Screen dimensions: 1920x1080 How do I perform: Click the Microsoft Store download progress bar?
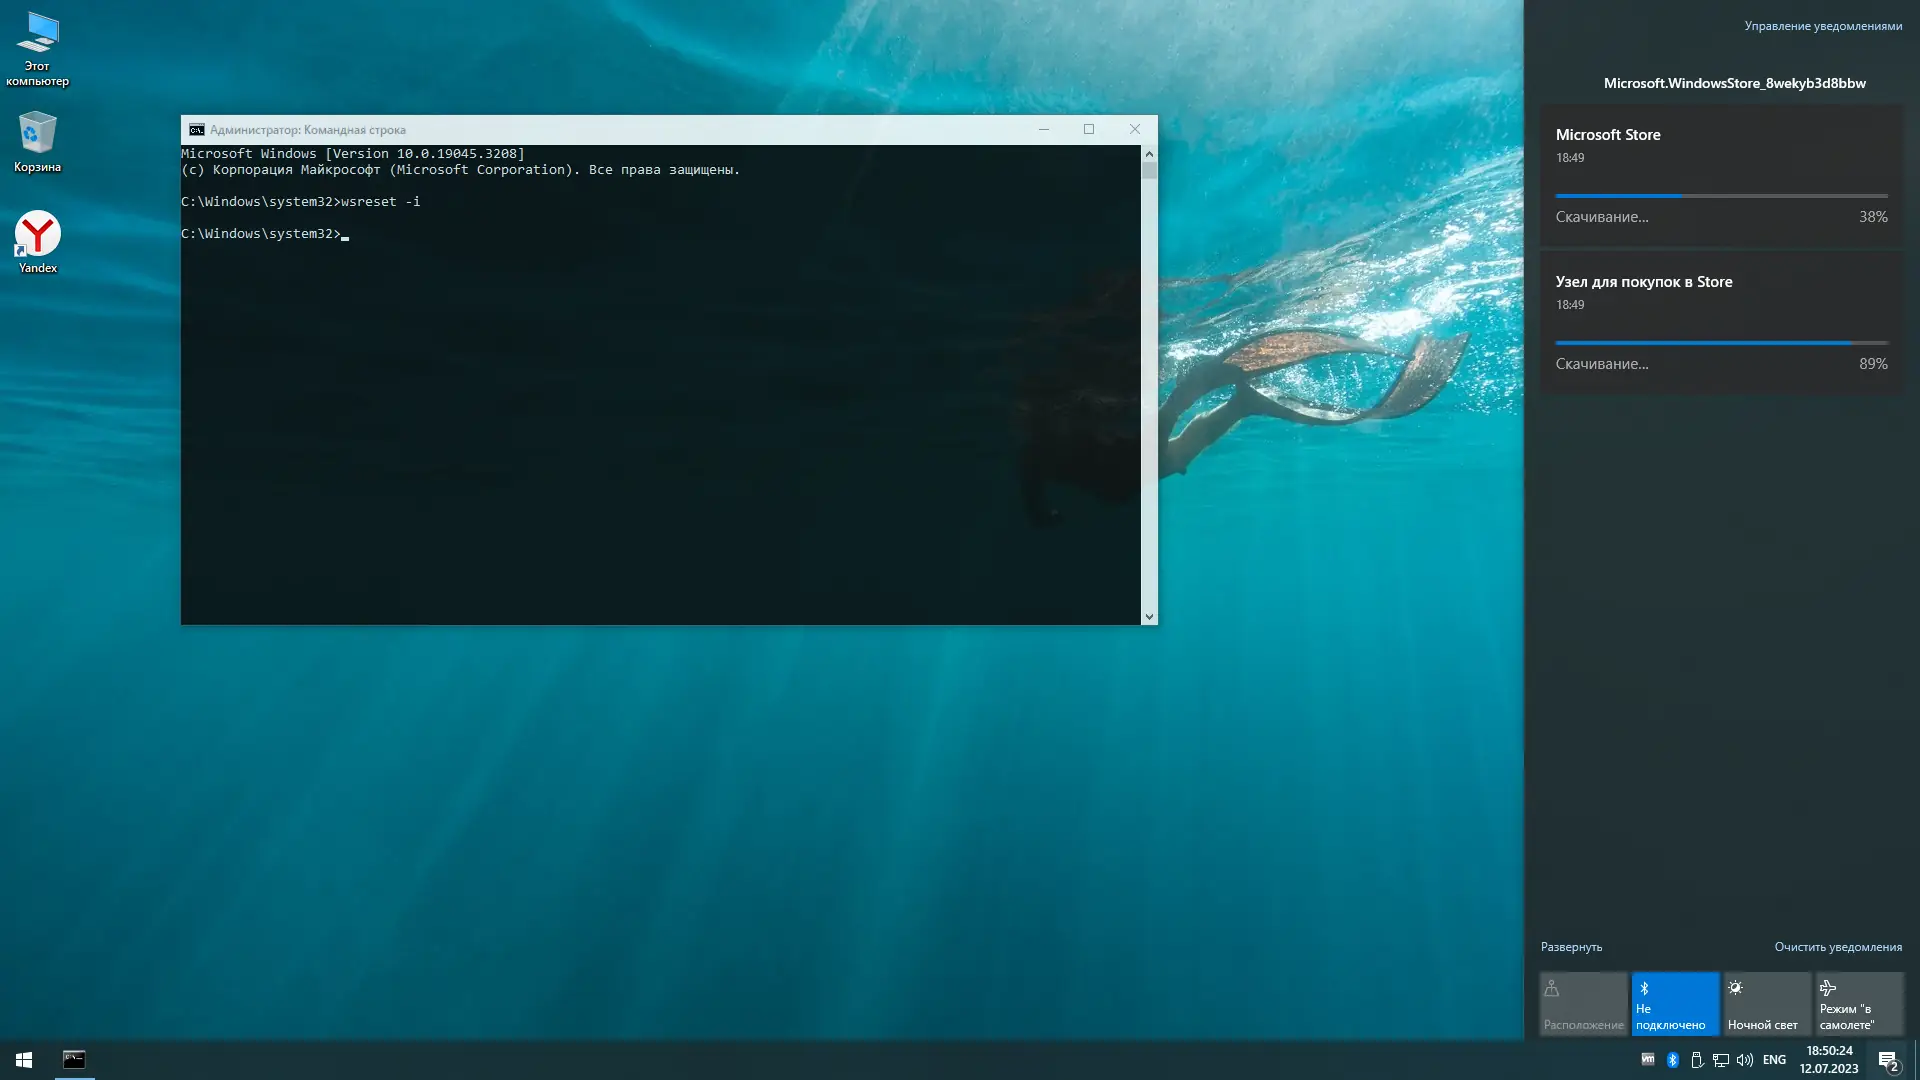click(x=1721, y=196)
